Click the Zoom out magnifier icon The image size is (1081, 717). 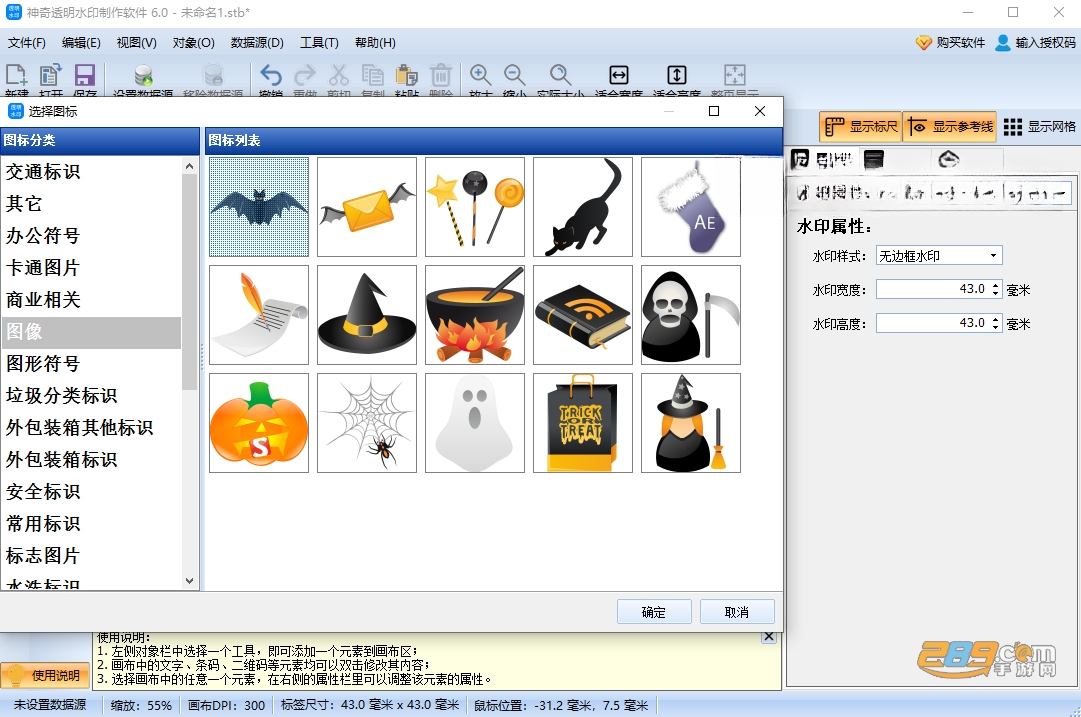[x=514, y=75]
